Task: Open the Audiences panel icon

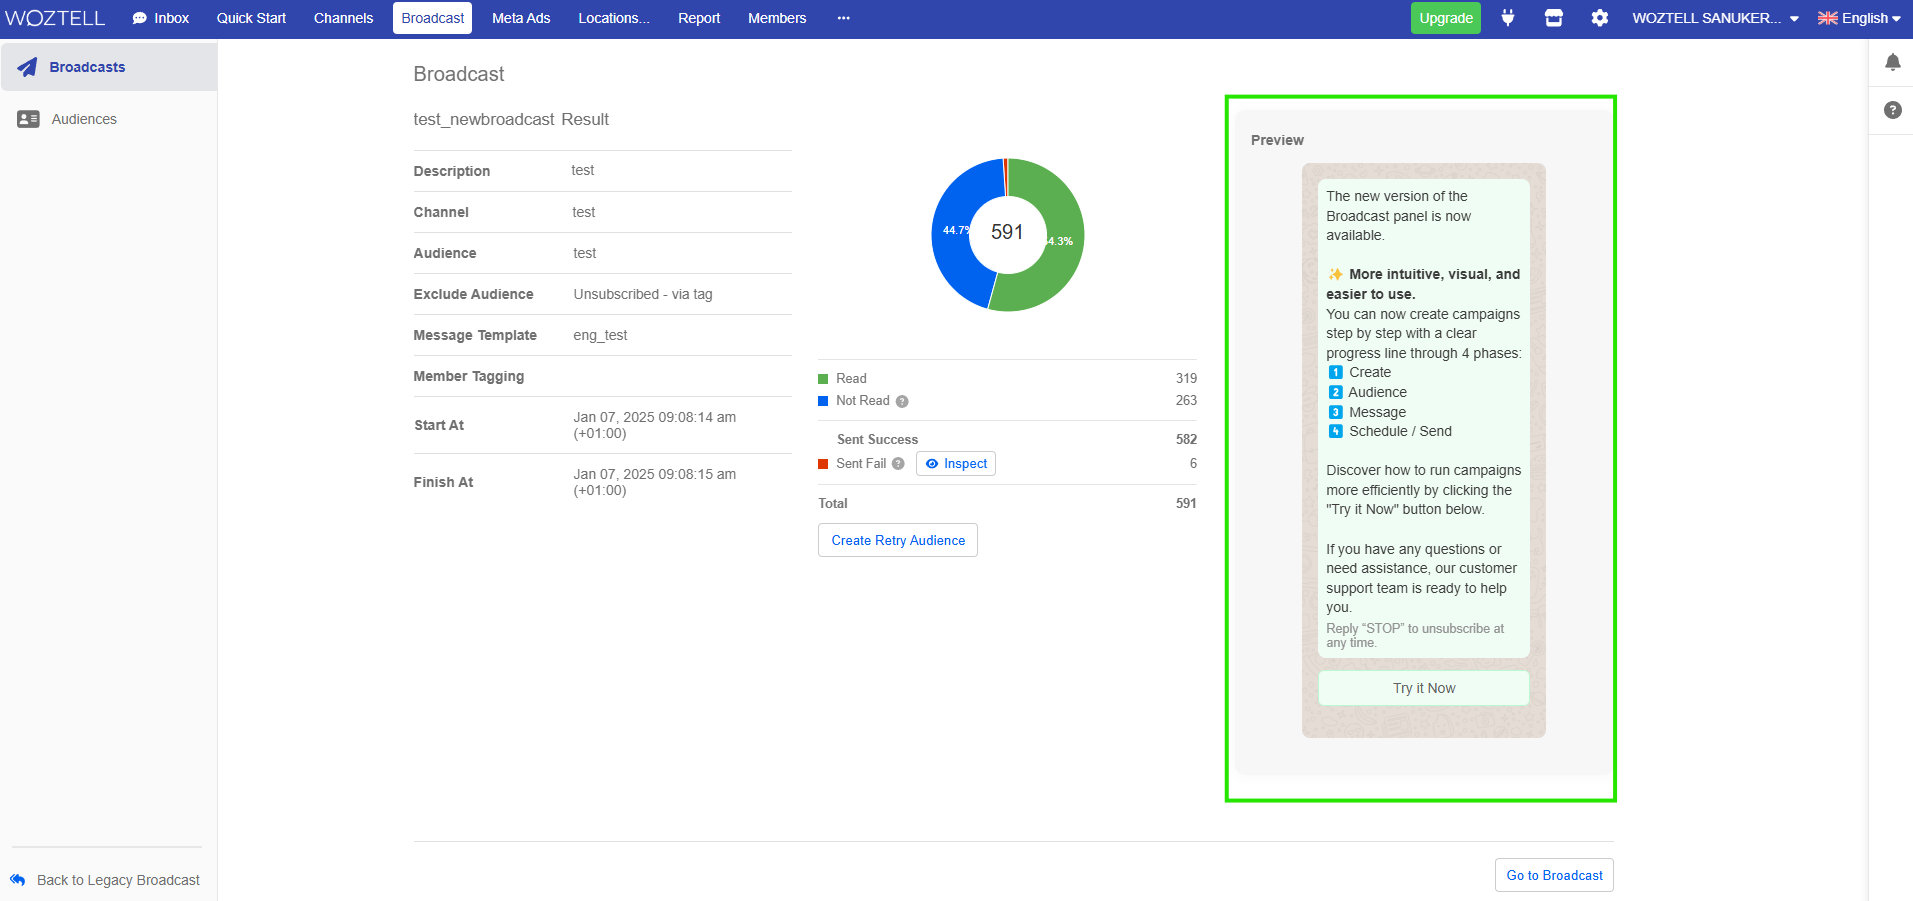Action: (x=27, y=118)
